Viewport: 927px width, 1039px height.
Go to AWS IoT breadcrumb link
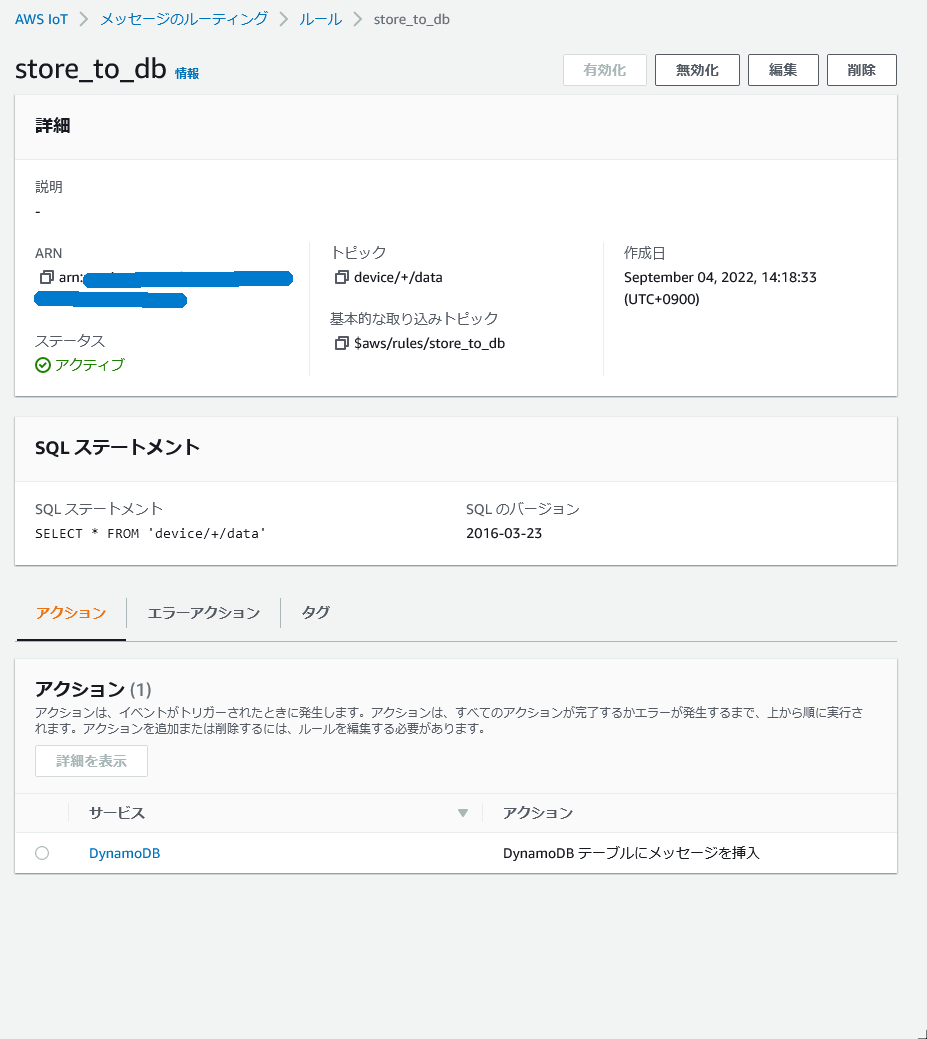click(x=41, y=19)
